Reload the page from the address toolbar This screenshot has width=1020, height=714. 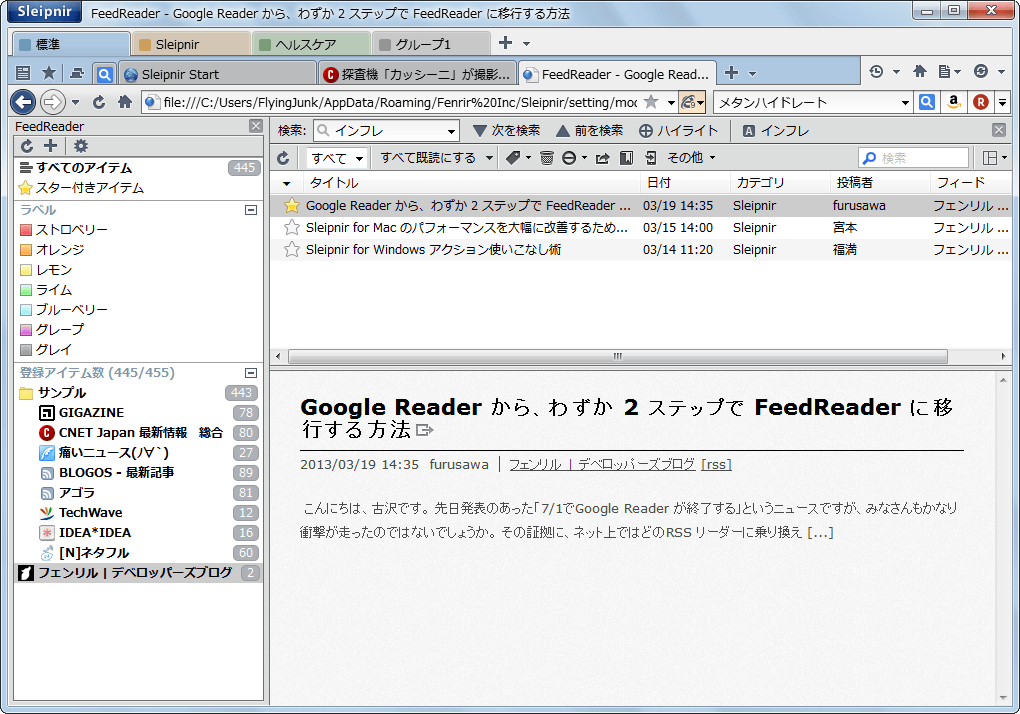99,102
